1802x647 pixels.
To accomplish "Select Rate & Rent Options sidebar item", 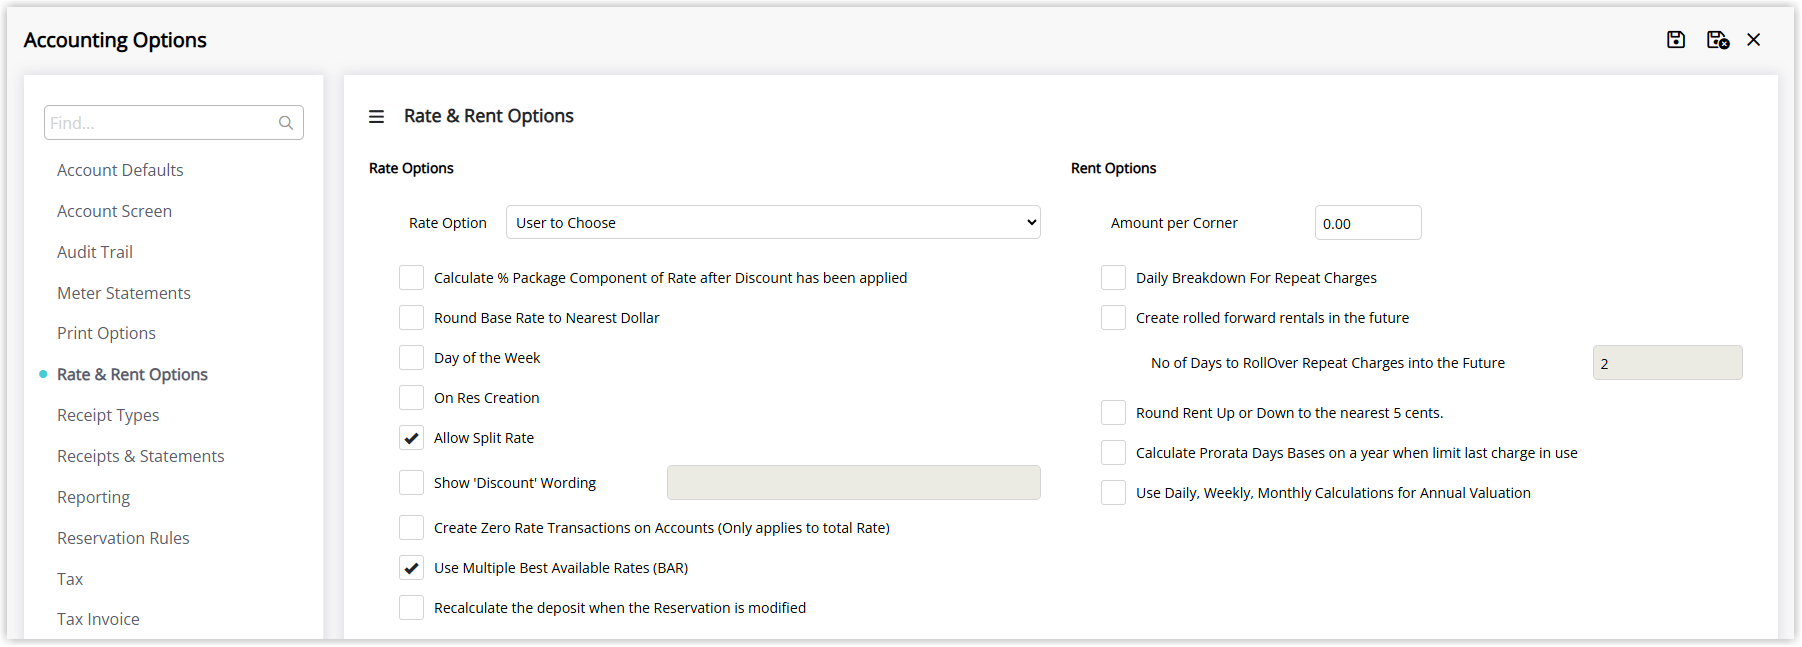I will point(132,374).
